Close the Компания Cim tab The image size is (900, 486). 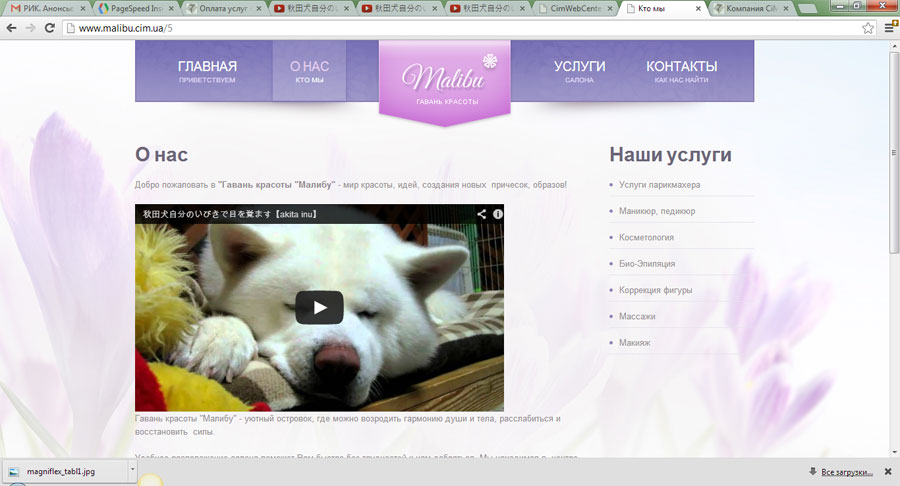[786, 9]
